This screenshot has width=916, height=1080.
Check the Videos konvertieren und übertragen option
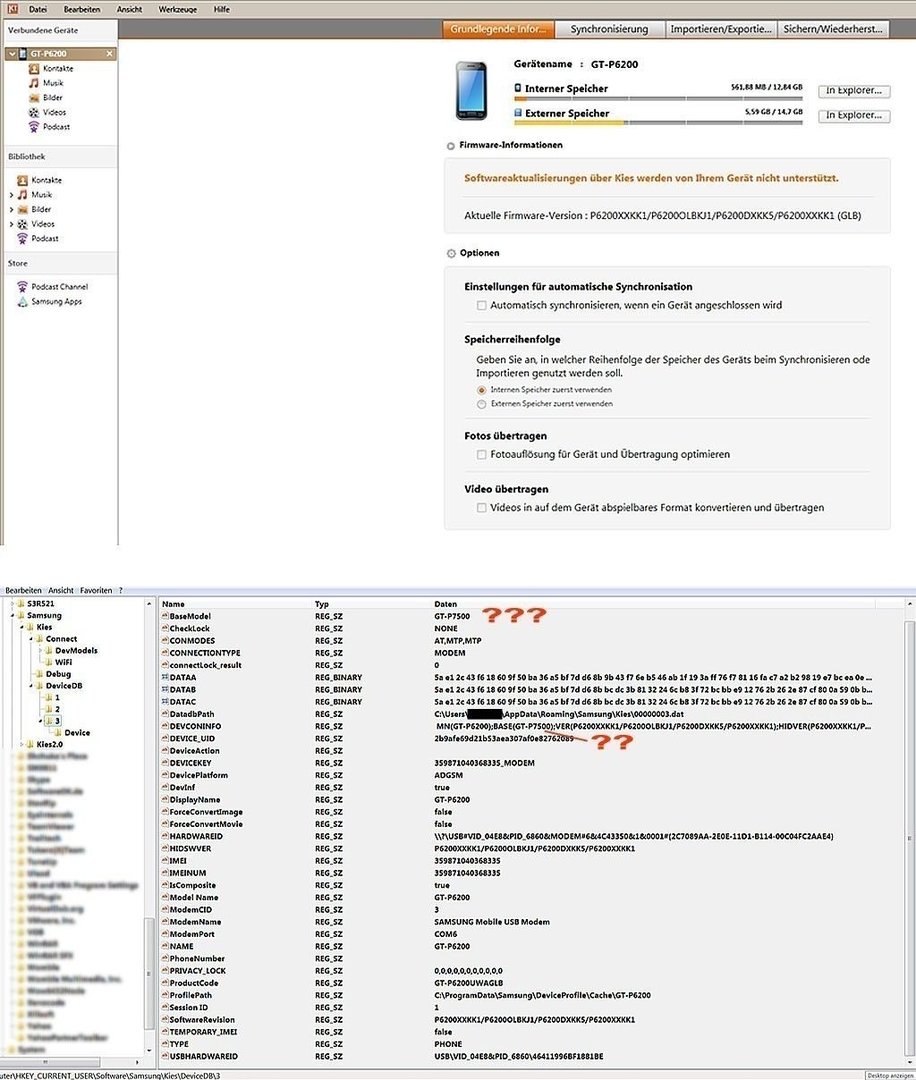481,508
